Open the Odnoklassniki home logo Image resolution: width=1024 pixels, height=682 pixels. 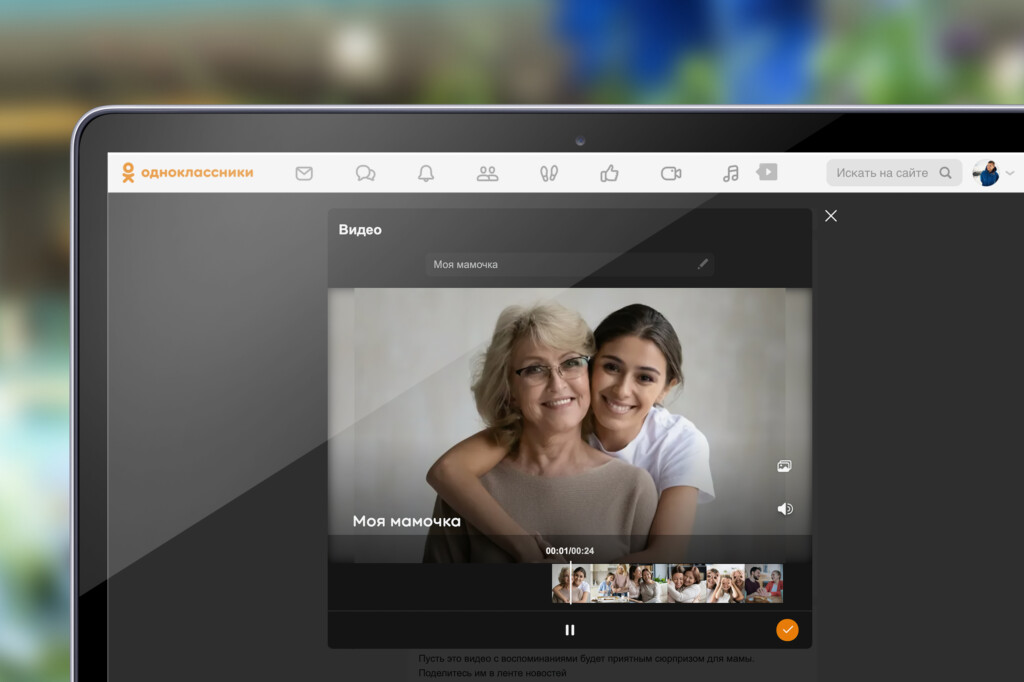(187, 172)
